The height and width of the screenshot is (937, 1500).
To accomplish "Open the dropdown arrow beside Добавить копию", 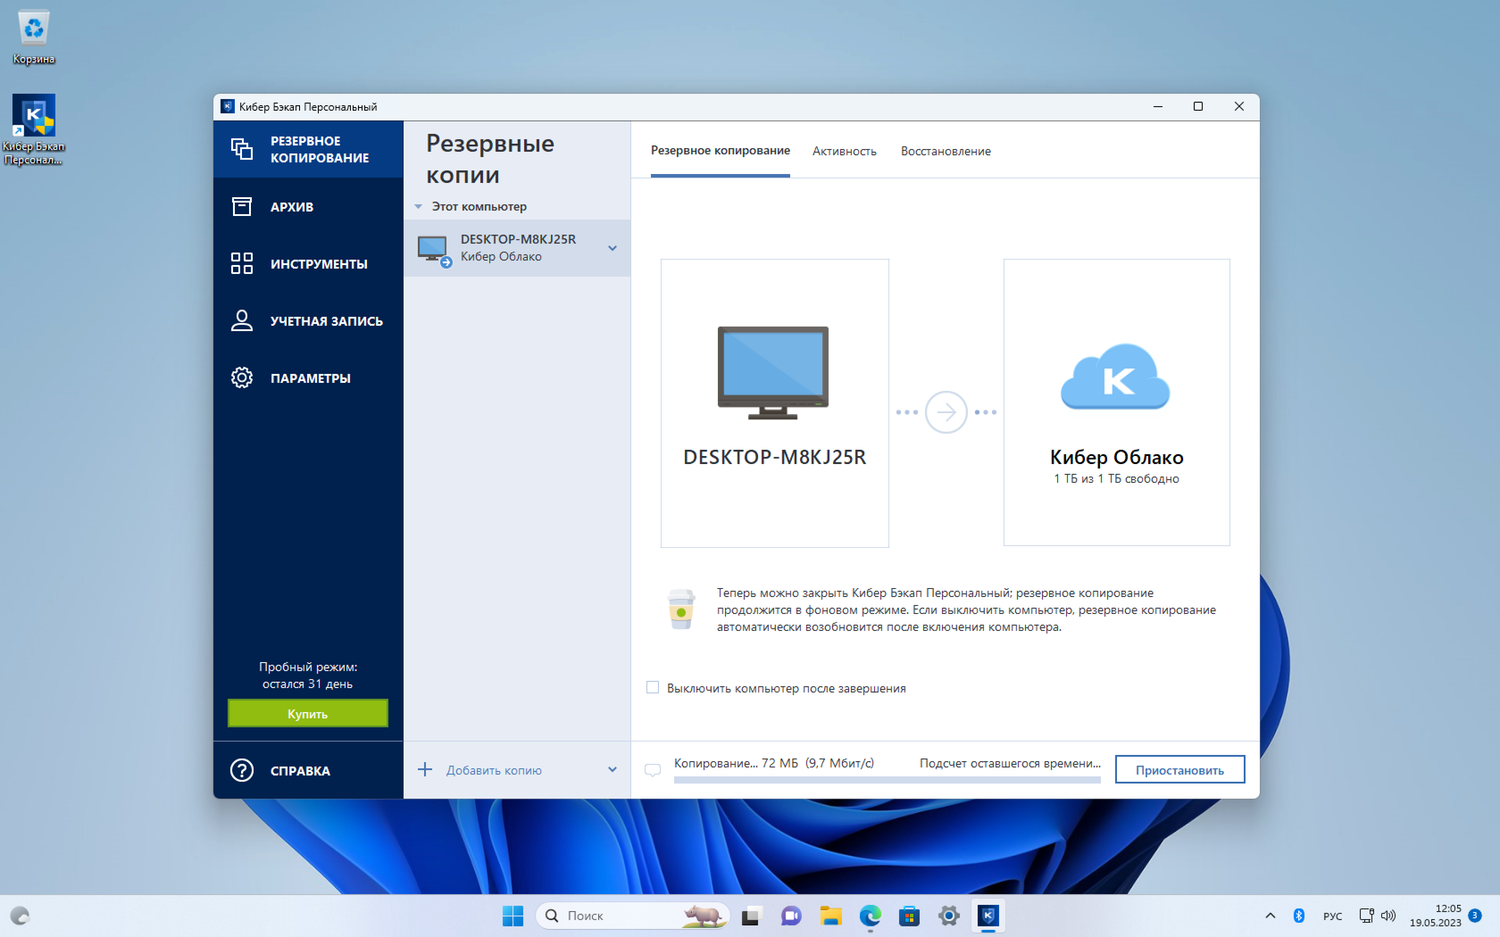I will (x=612, y=770).
